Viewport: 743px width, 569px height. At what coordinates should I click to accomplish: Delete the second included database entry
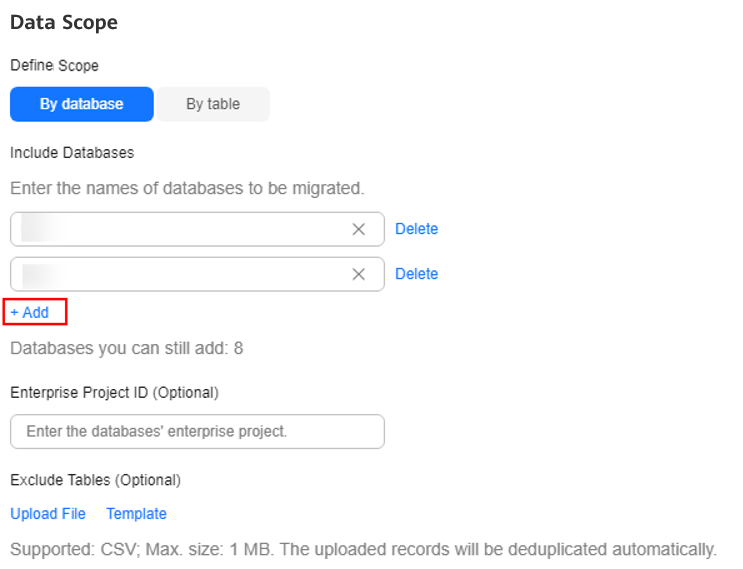pyautogui.click(x=417, y=274)
